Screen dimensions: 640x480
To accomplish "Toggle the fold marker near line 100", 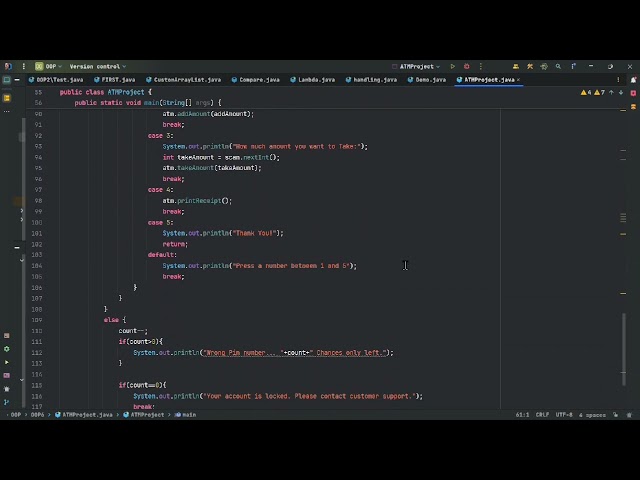I will [x=22, y=220].
